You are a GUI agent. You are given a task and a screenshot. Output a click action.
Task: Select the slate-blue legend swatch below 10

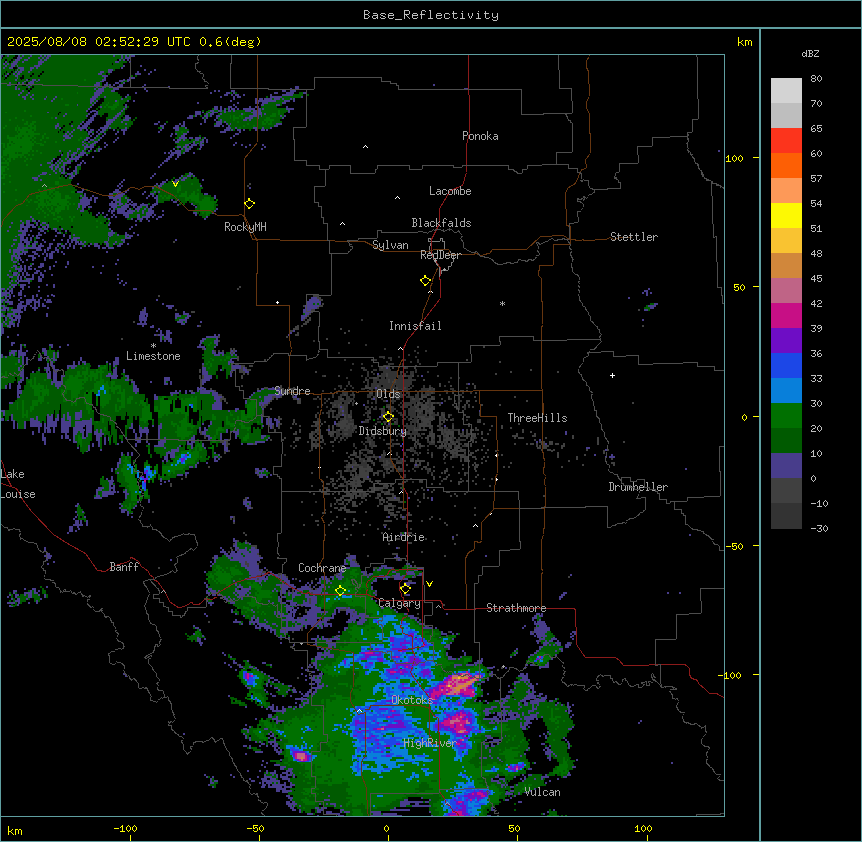point(786,466)
